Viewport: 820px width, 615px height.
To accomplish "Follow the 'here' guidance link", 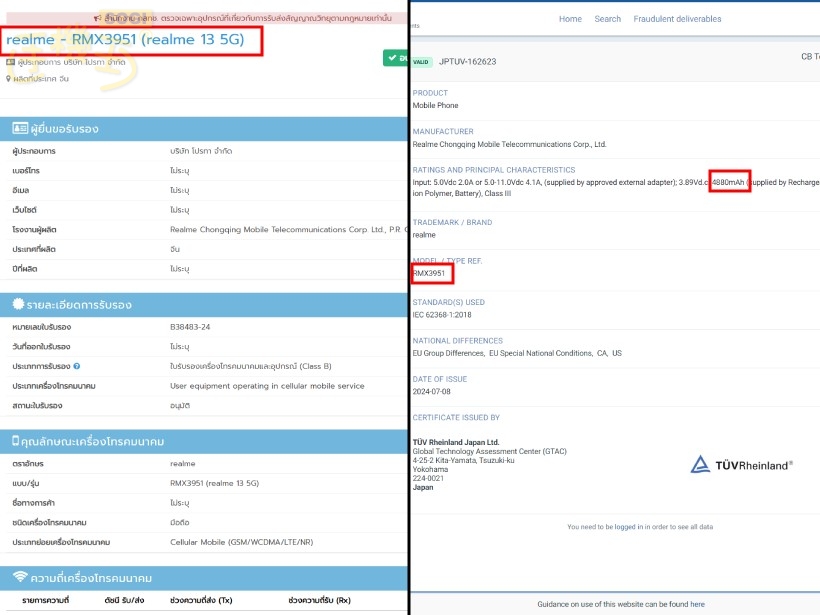I will pos(697,604).
